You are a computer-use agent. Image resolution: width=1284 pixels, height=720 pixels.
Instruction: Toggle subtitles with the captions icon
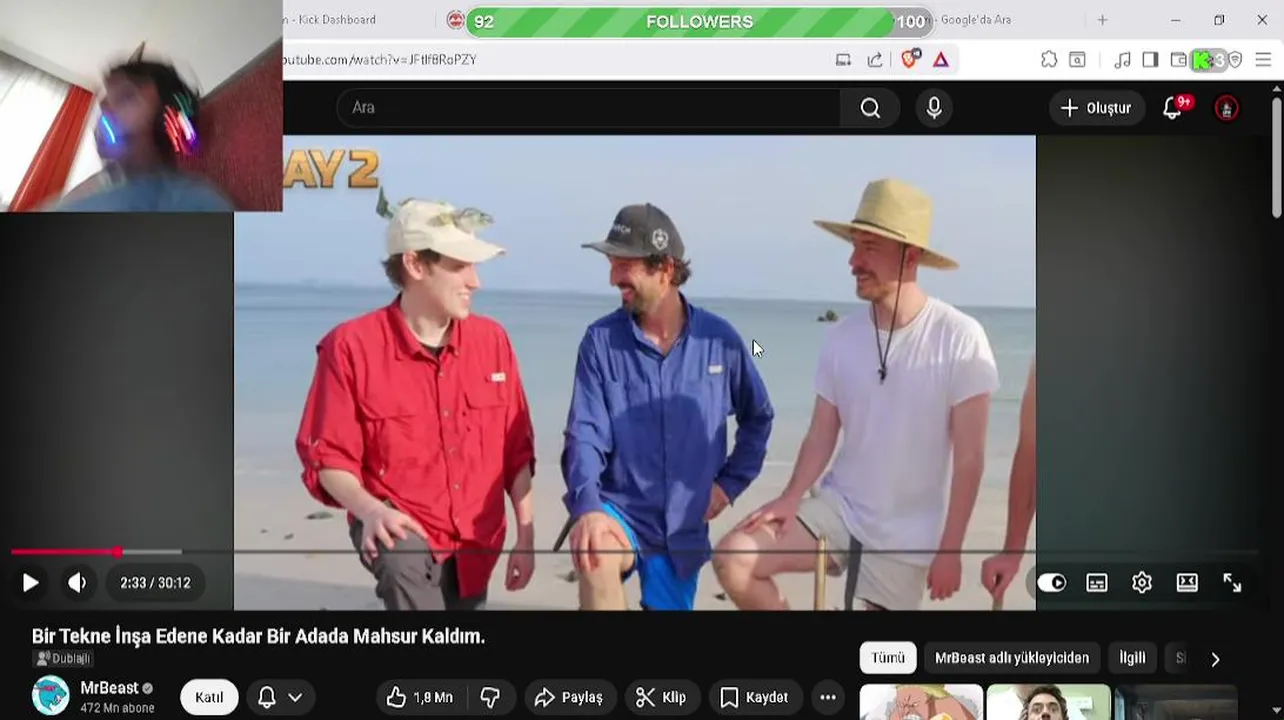(x=1097, y=583)
